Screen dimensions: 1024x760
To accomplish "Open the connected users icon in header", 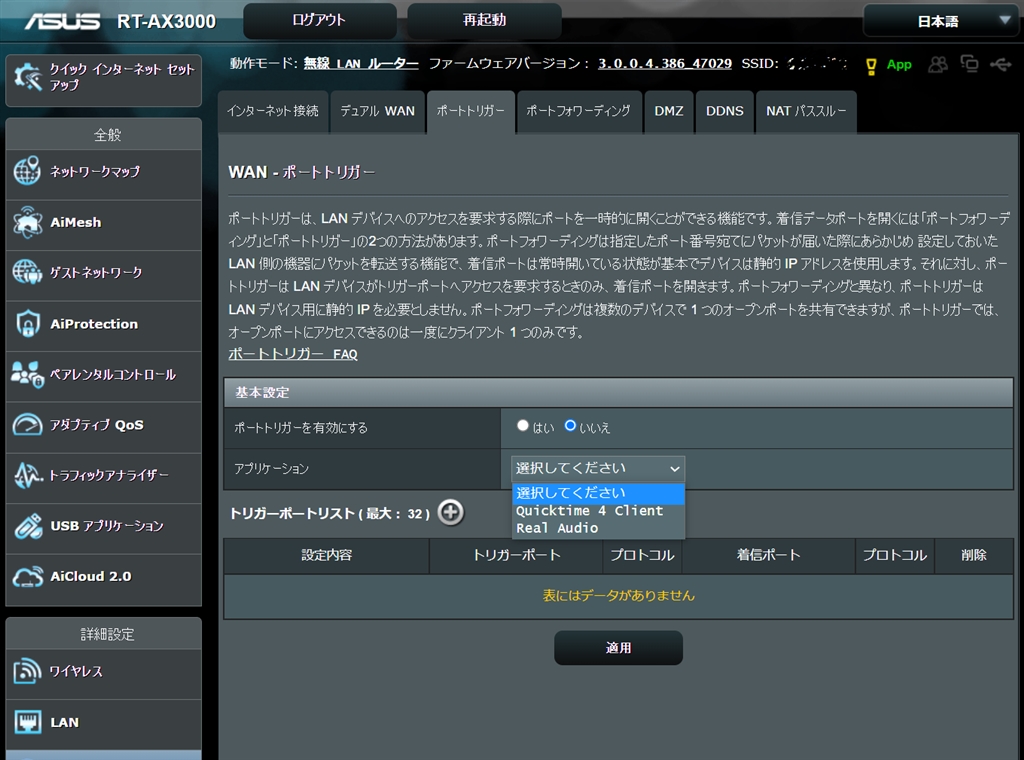I will point(938,64).
